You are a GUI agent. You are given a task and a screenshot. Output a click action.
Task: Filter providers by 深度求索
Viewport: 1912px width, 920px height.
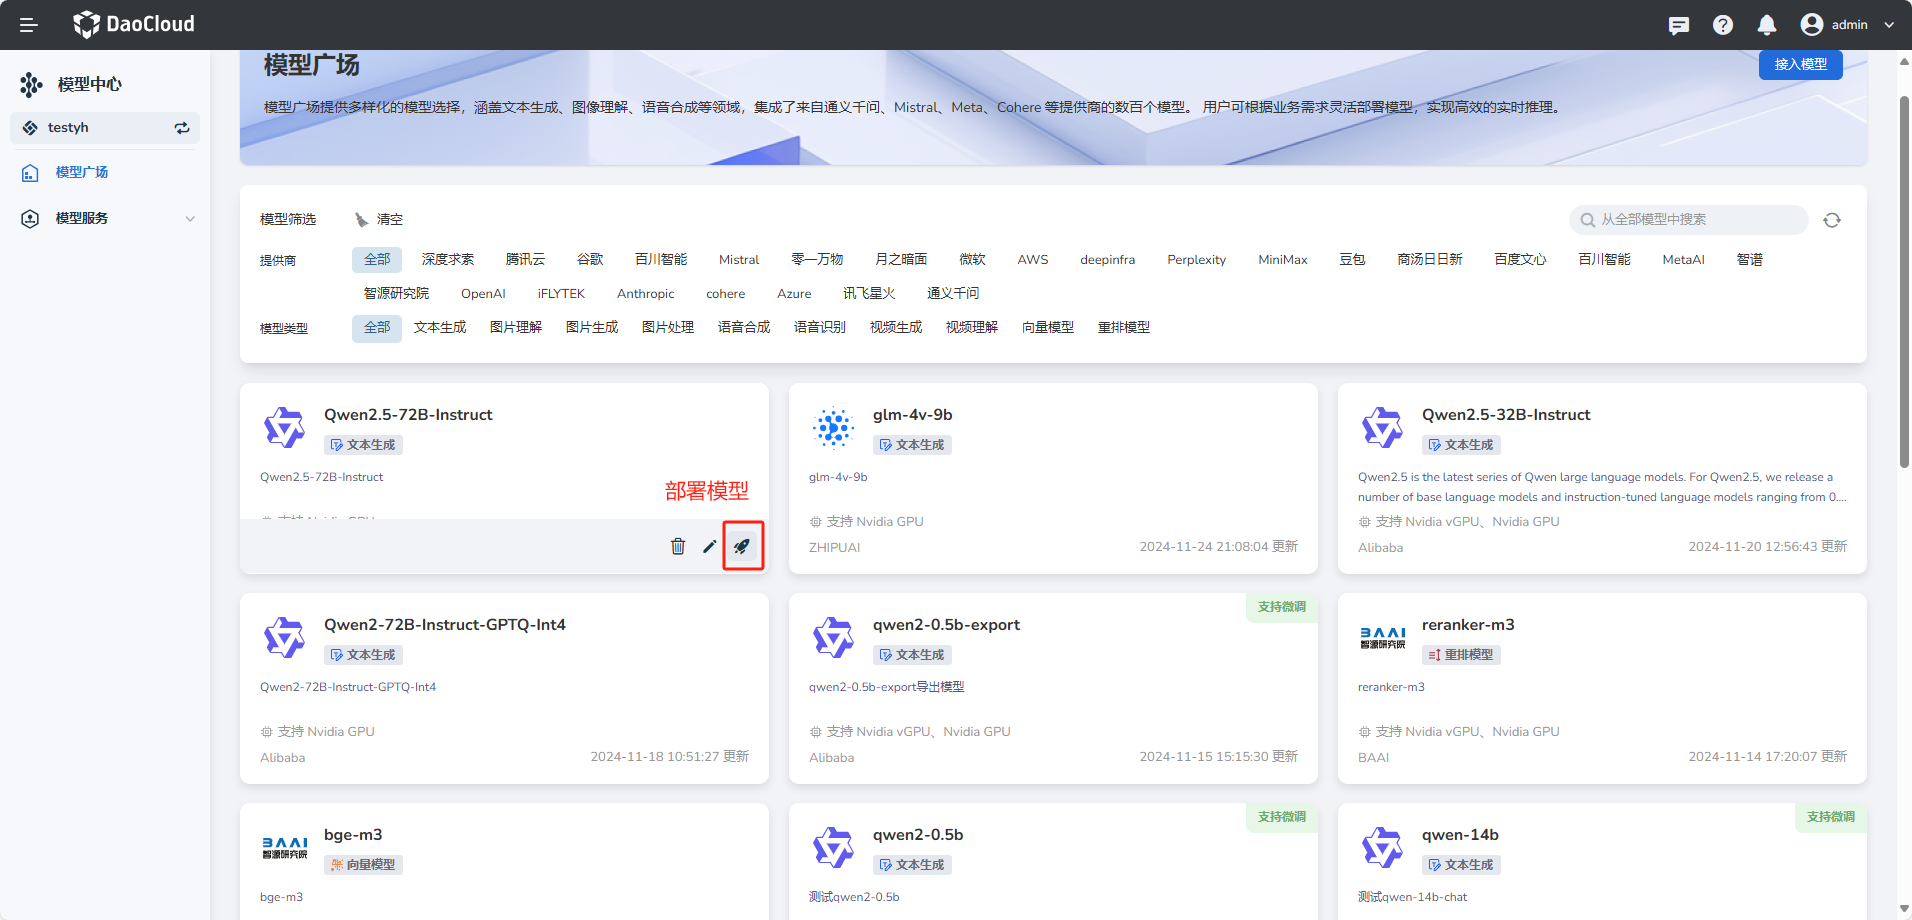click(x=448, y=260)
